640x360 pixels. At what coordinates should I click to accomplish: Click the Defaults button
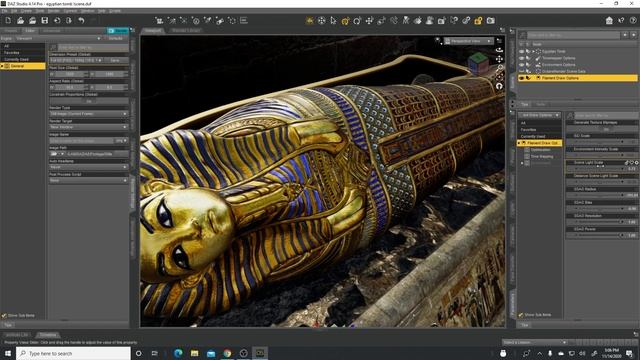pos(116,38)
